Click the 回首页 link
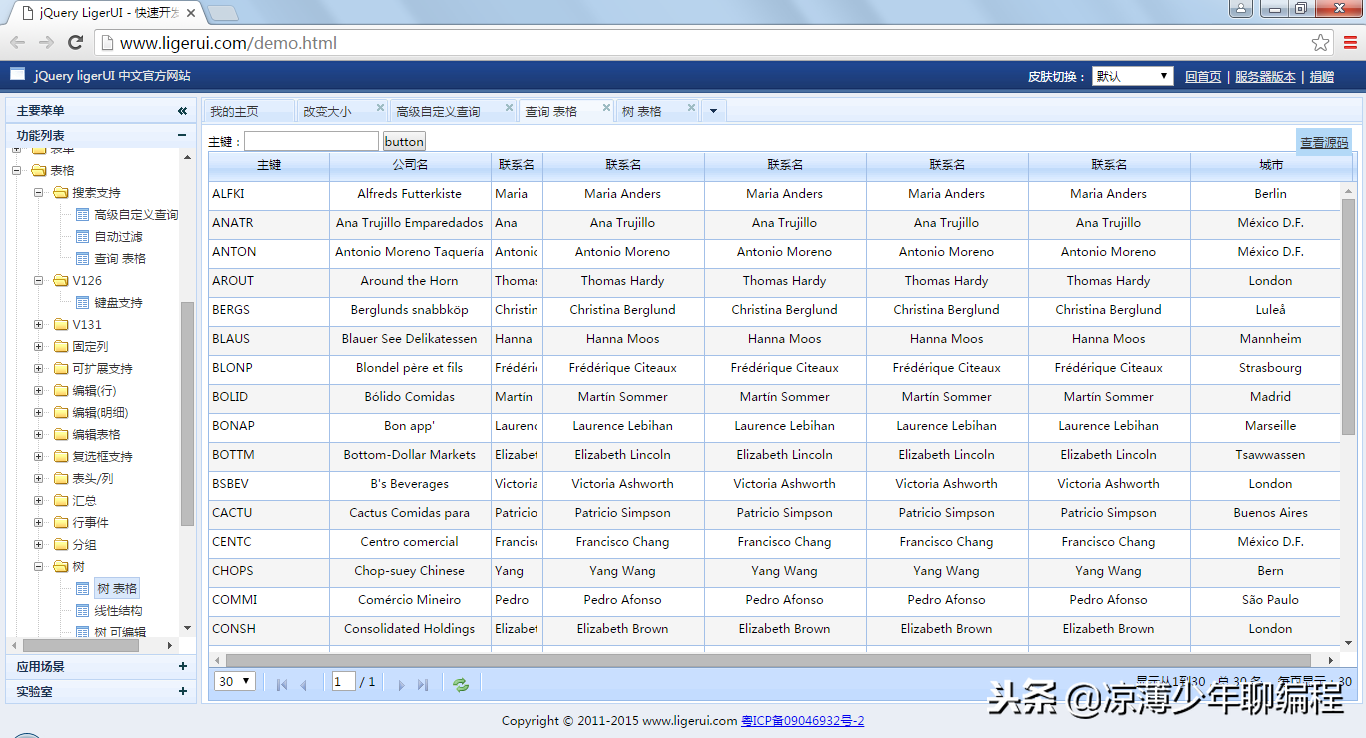The width and height of the screenshot is (1366, 738). coord(1203,77)
